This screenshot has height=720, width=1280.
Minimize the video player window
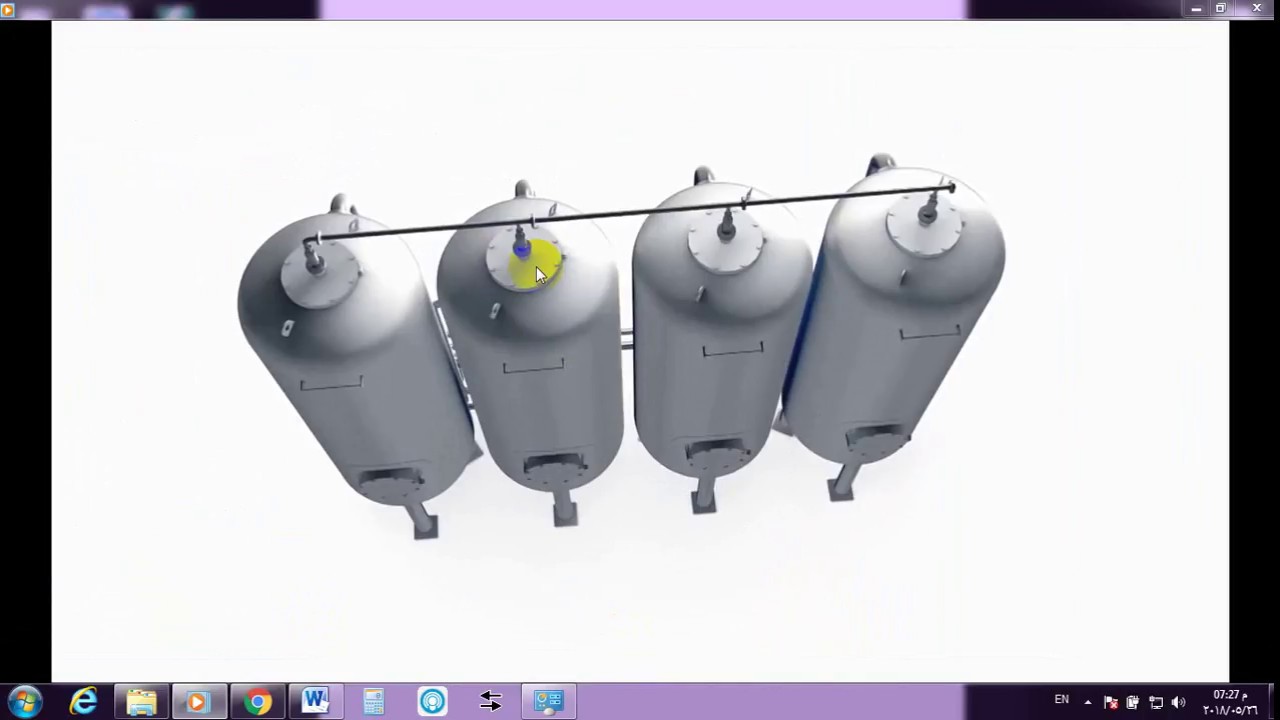(1196, 9)
